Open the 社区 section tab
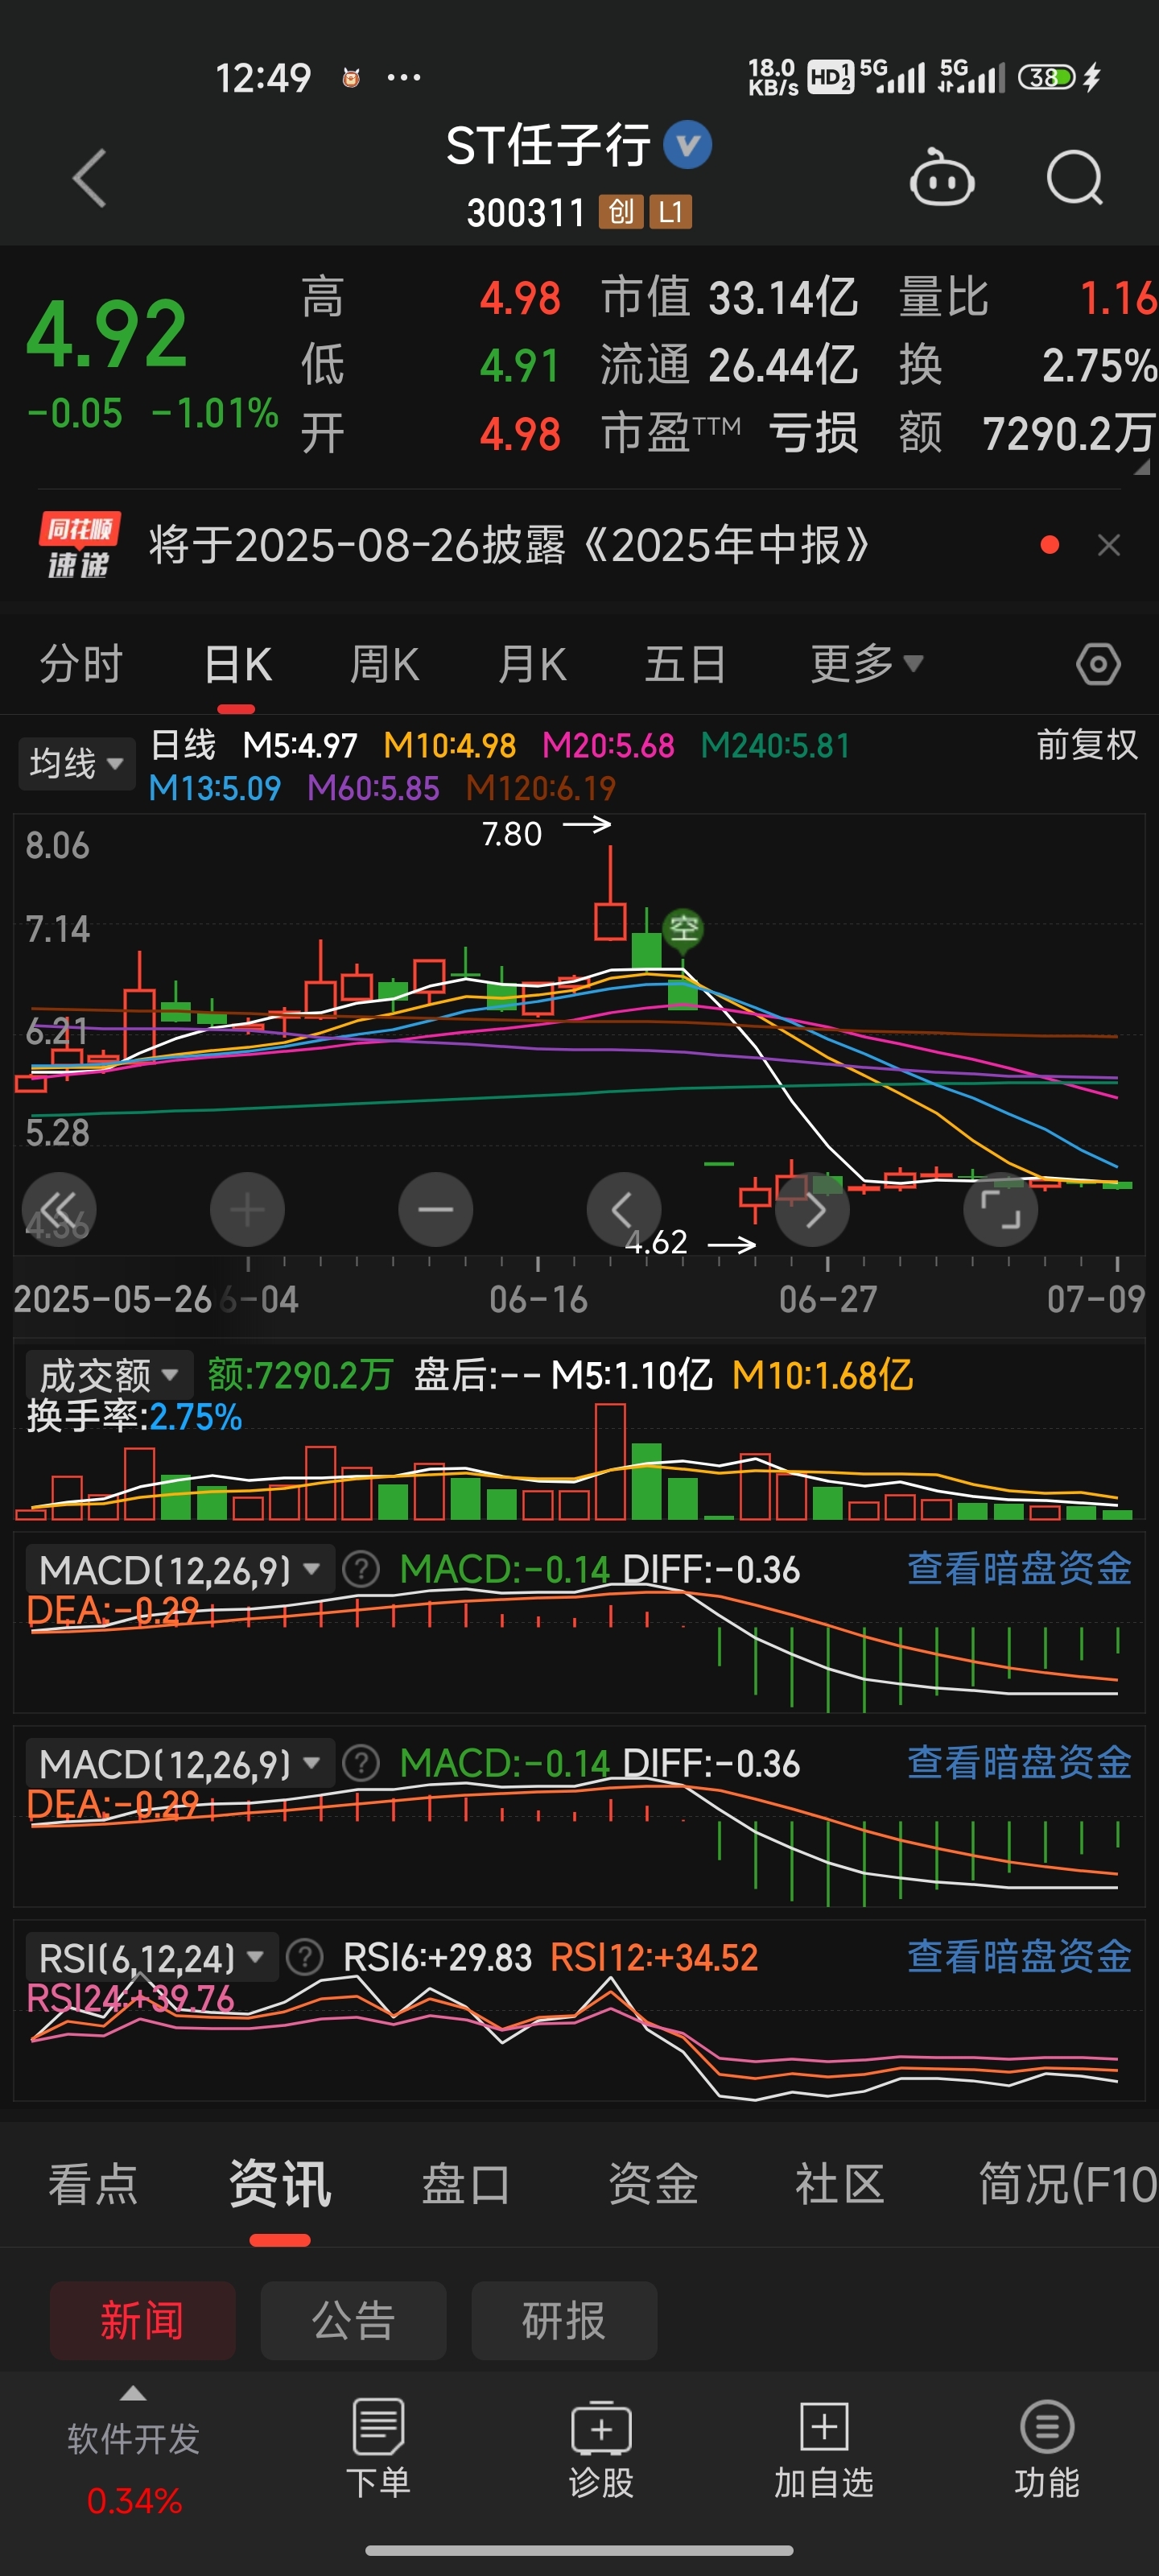The width and height of the screenshot is (1159, 2576). tap(840, 2183)
